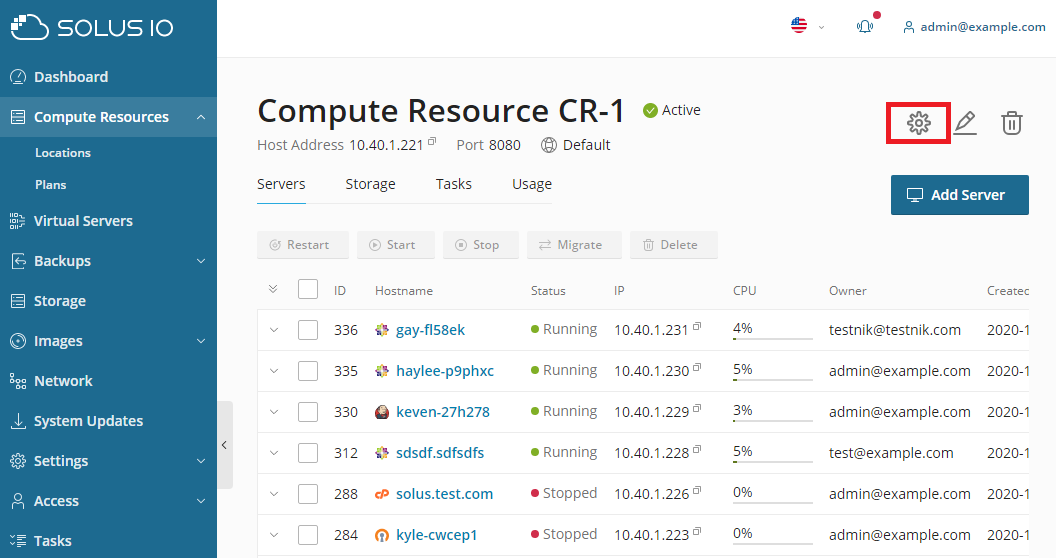Open admin@example.com user account menu
The width and height of the screenshot is (1056, 558).
coord(974,27)
